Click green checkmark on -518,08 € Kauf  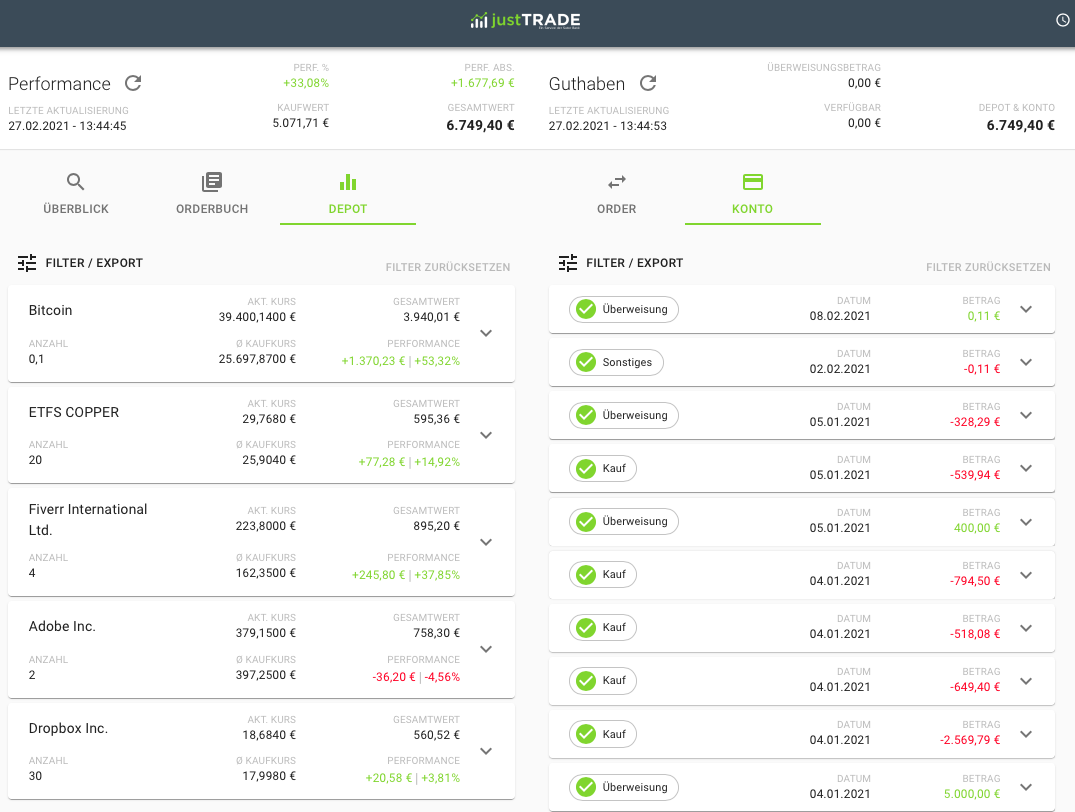click(x=586, y=628)
